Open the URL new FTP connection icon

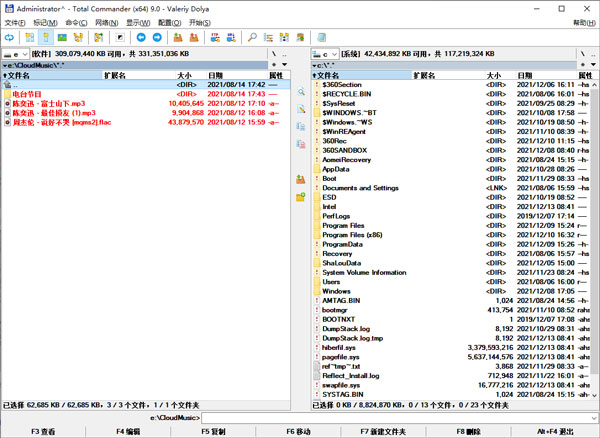click(x=231, y=37)
